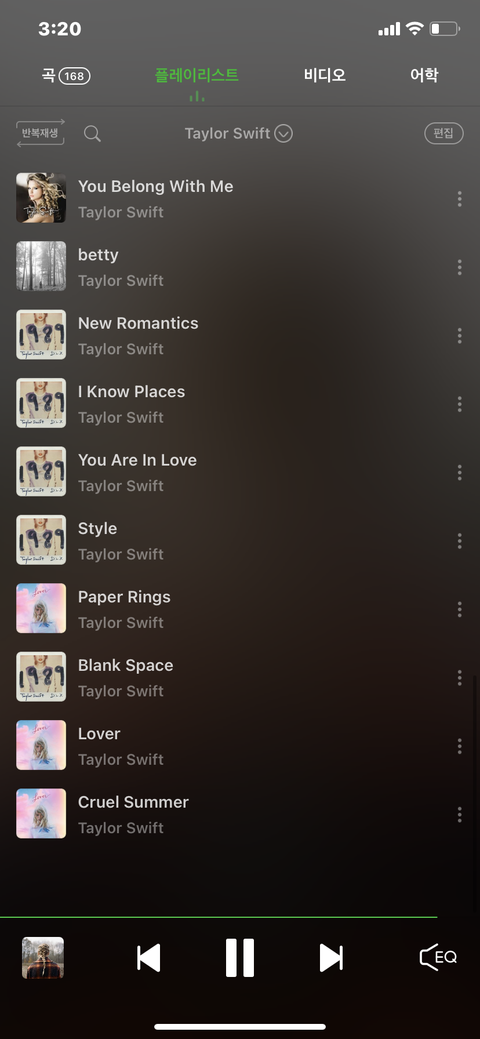
Task: Pause the current song
Action: (239, 957)
